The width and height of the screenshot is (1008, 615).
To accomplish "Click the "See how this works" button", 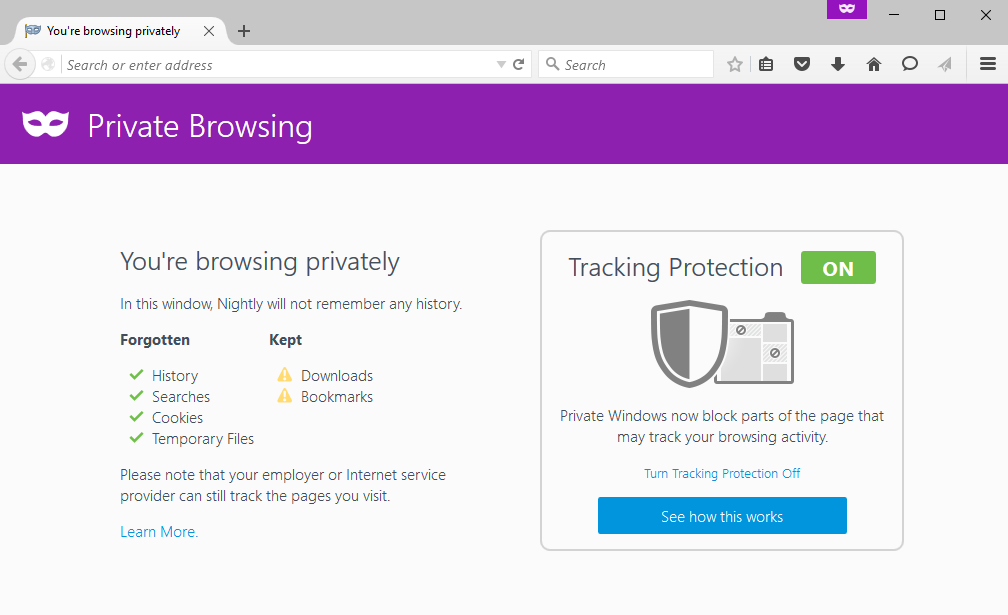I will [x=722, y=516].
